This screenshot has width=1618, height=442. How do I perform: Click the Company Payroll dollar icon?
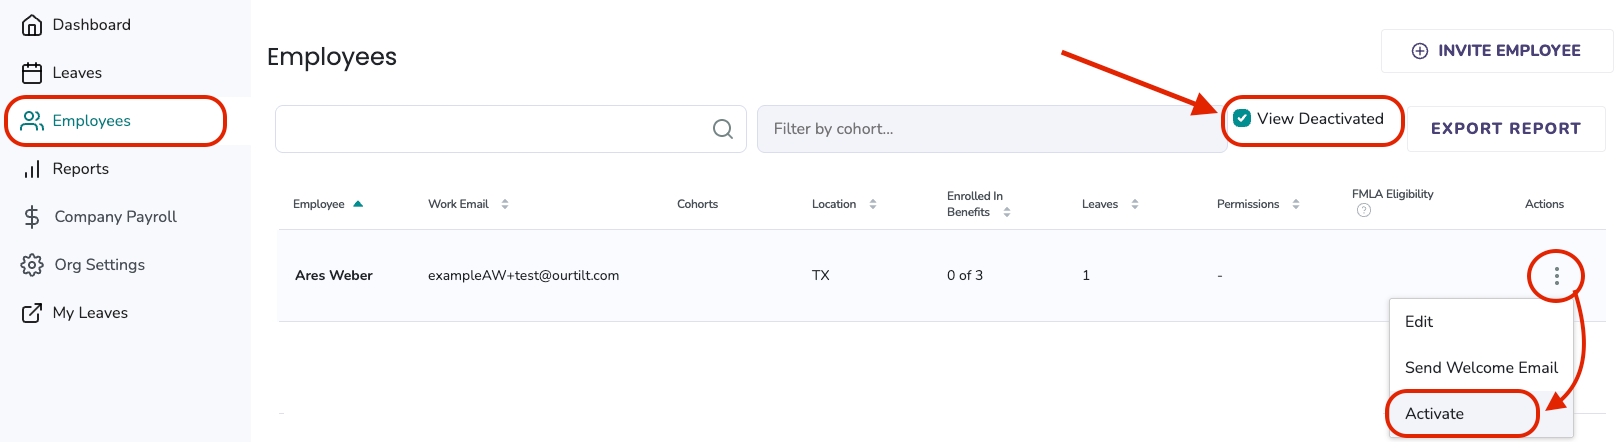32,217
